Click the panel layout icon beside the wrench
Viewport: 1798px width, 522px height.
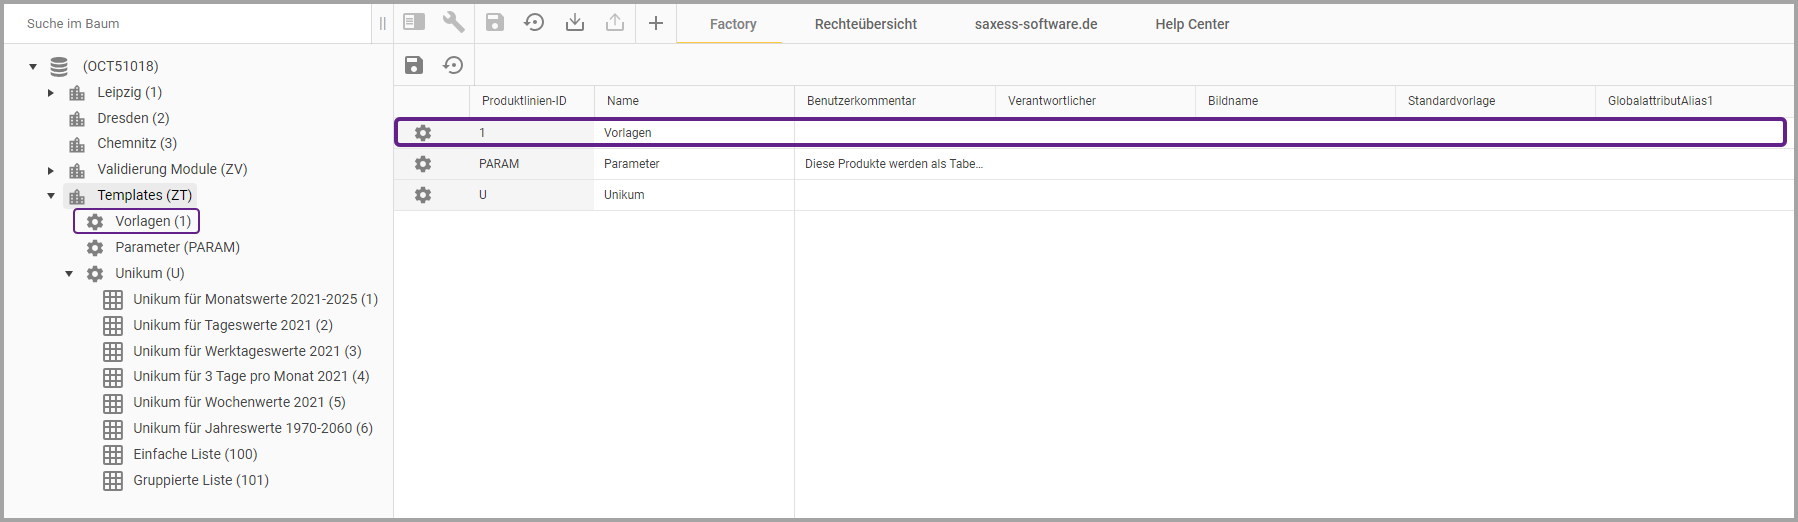point(414,22)
